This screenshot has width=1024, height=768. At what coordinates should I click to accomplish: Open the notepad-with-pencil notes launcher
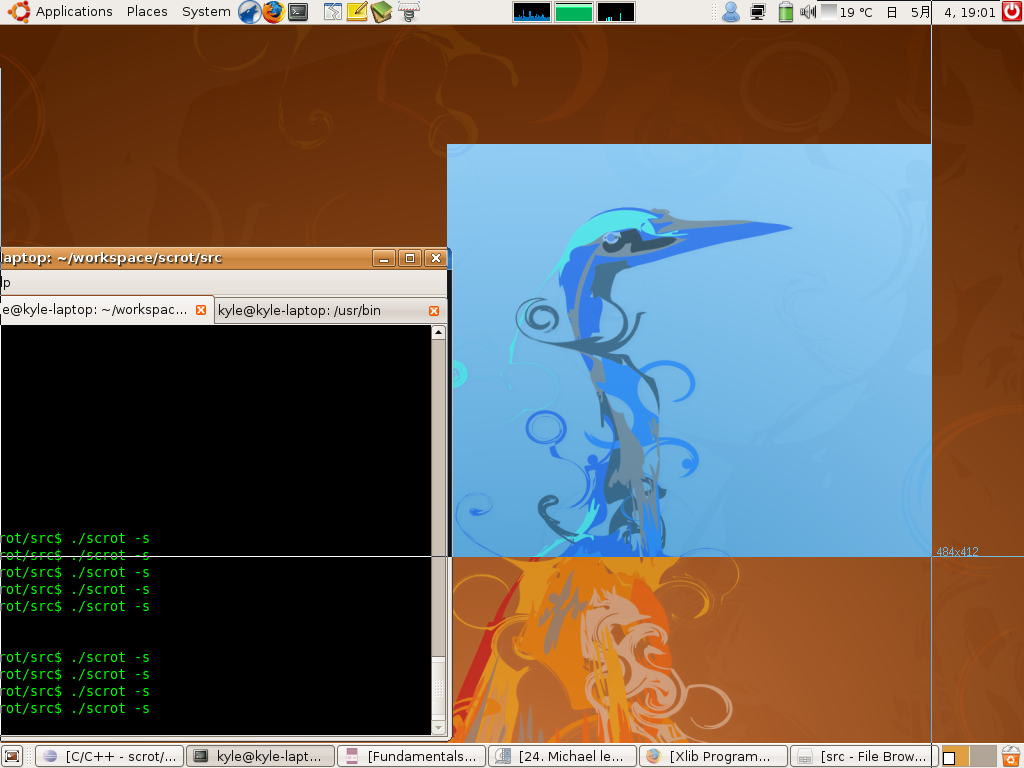(x=357, y=12)
